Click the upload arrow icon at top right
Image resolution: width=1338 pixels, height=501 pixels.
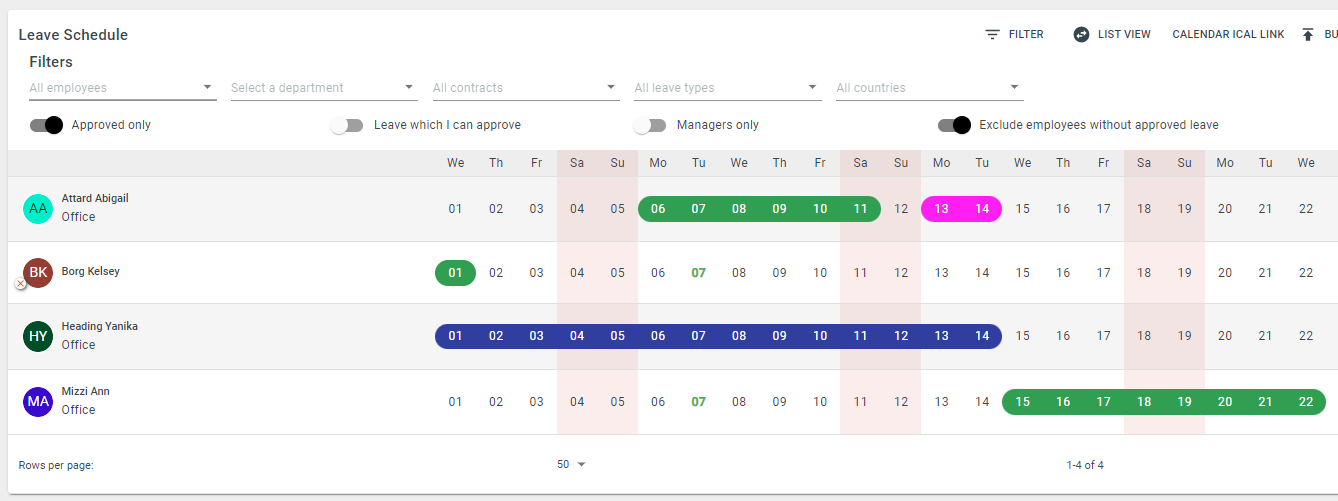click(1307, 34)
